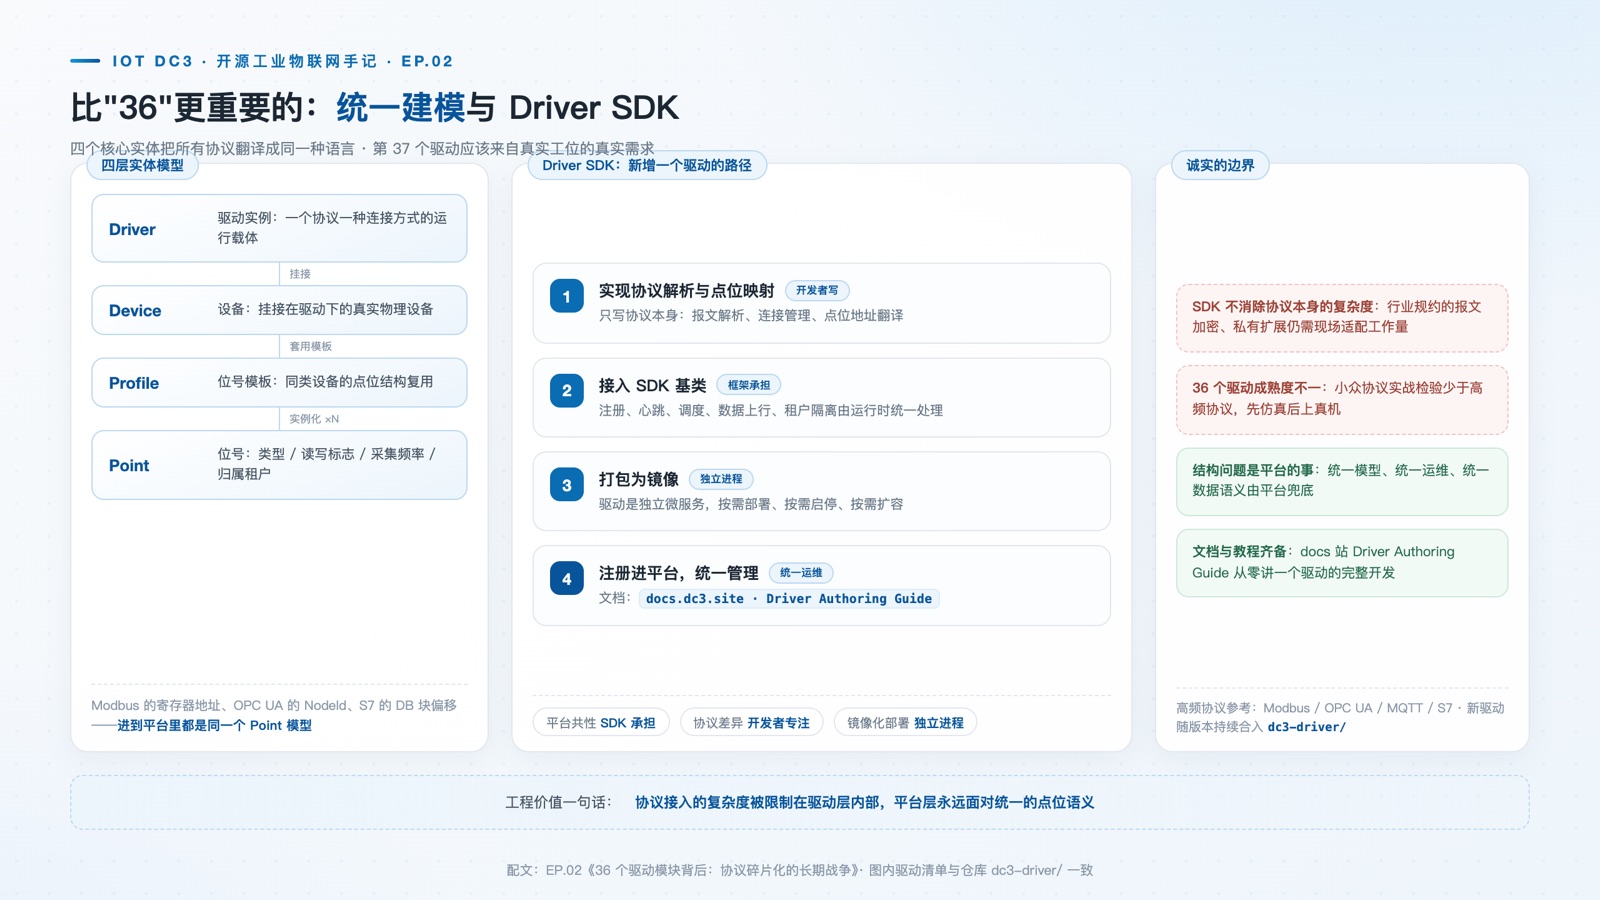Select the 统一运维 tag
The image size is (1600, 900).
click(x=801, y=573)
